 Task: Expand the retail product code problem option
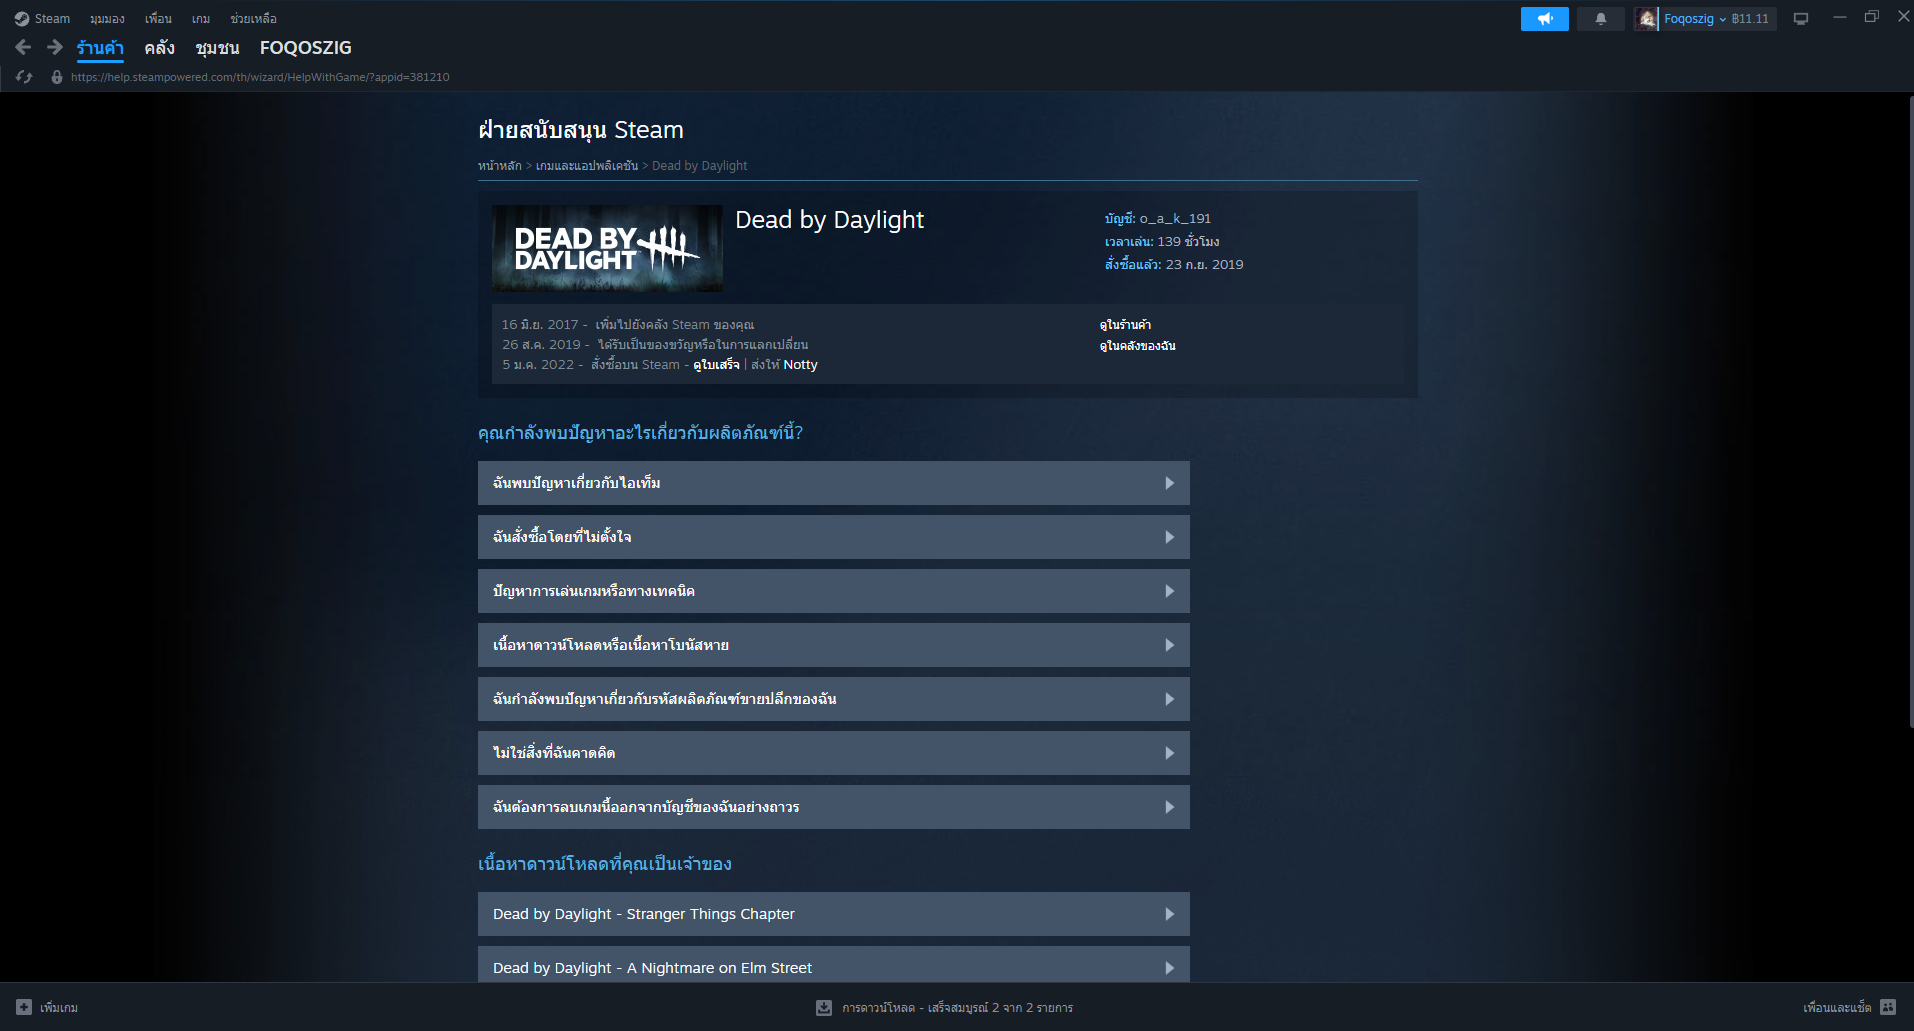[x=834, y=699]
